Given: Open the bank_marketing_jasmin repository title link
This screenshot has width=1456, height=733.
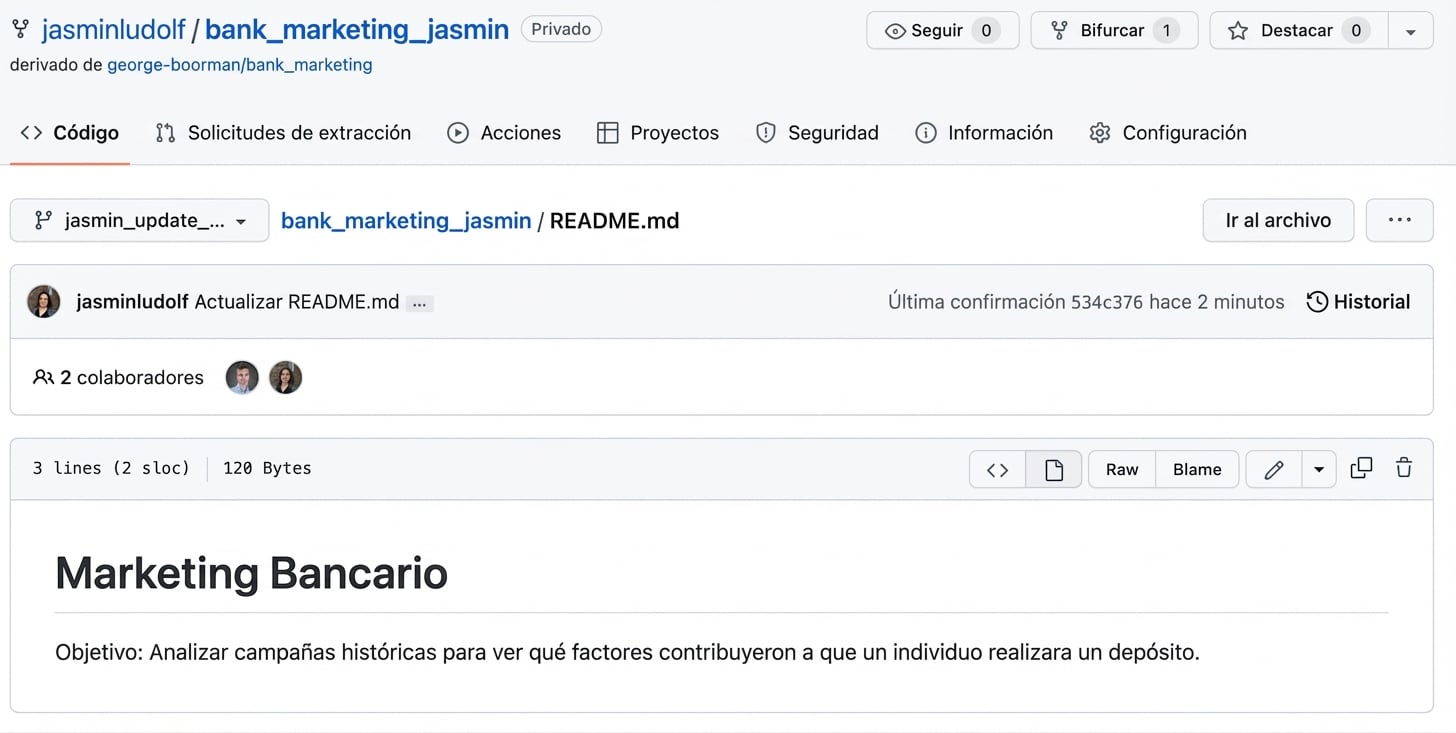Looking at the screenshot, I should [x=357, y=29].
